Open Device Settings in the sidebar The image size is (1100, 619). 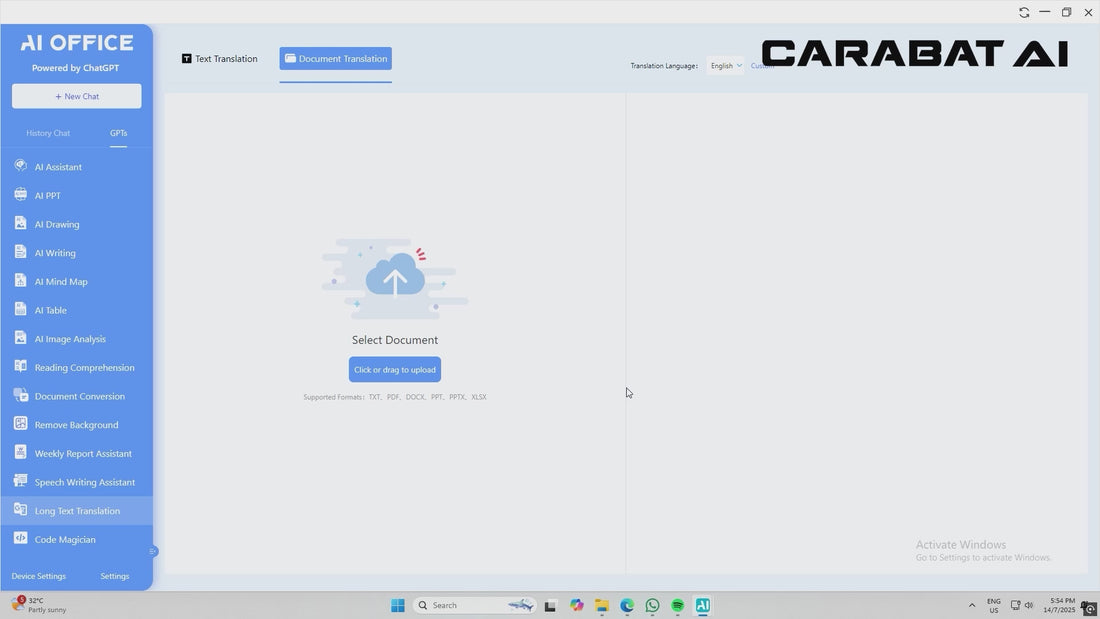point(39,576)
